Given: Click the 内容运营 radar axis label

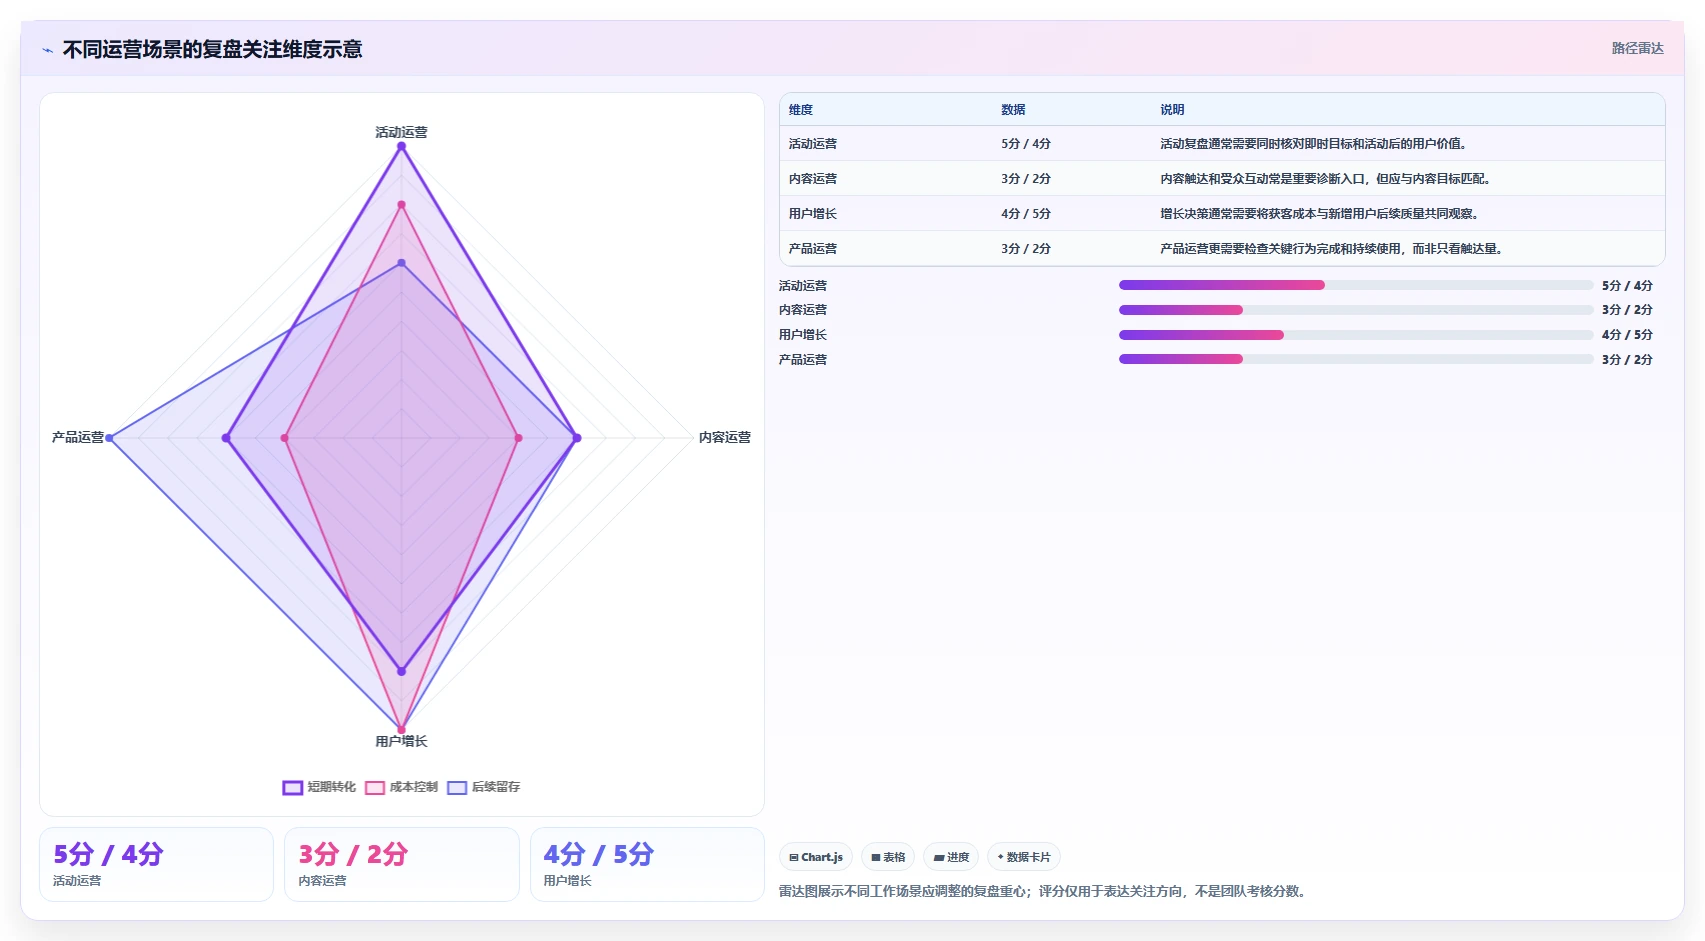Looking at the screenshot, I should pos(724,437).
